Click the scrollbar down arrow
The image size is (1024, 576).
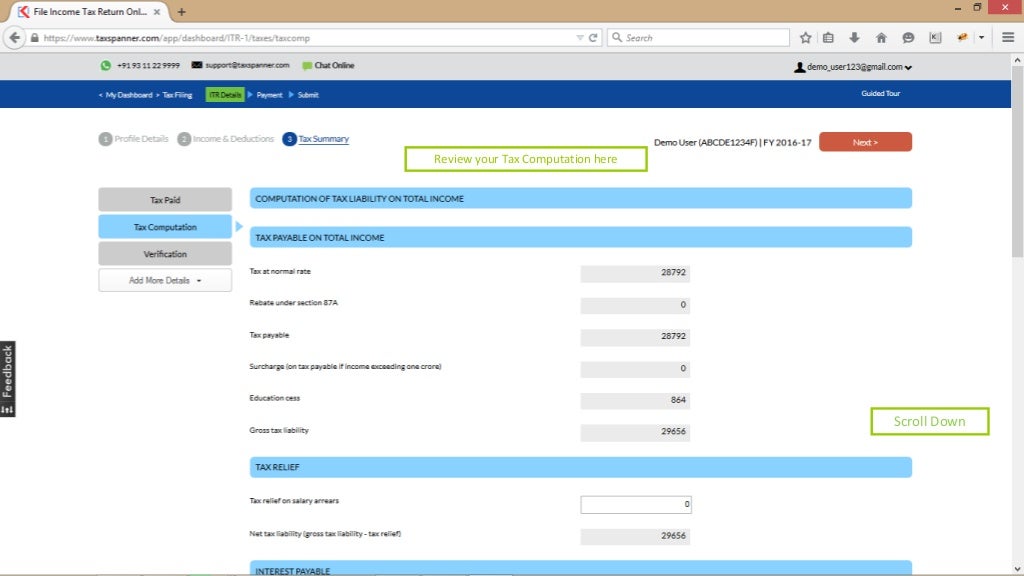(1017, 569)
